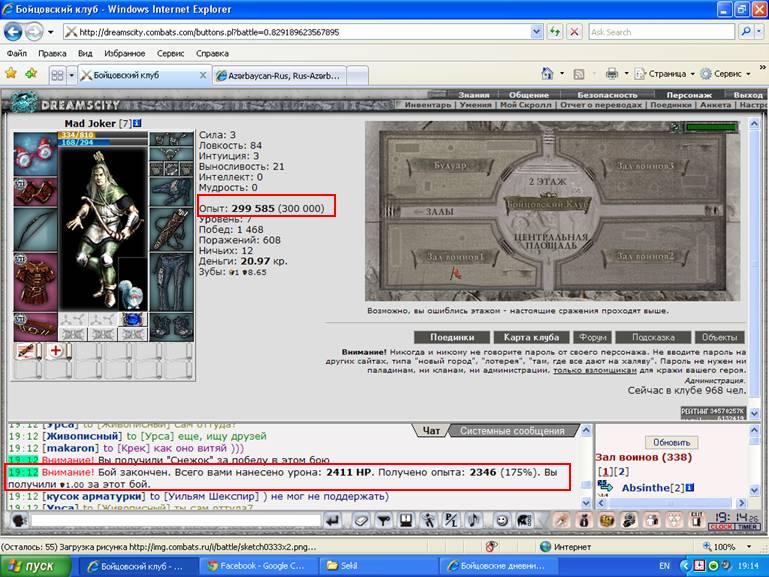Click the save chat floppy disk icon

pos(406,520)
